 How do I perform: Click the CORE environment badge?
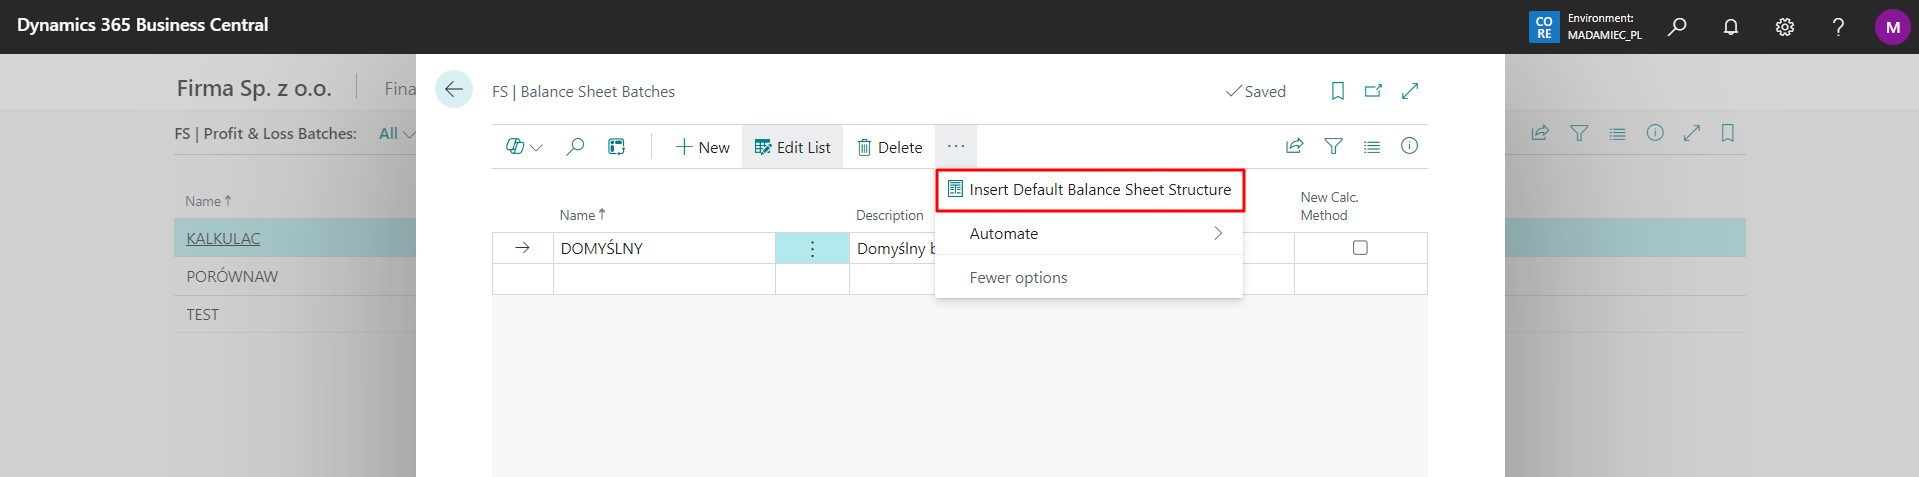(1544, 27)
